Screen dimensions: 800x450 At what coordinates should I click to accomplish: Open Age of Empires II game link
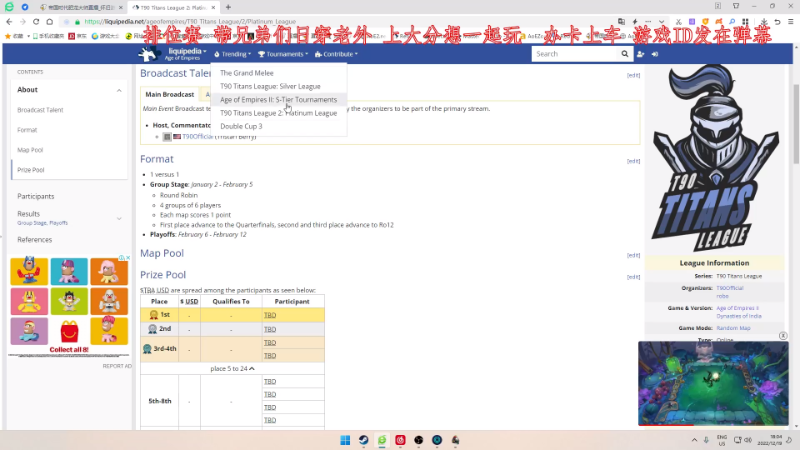coord(737,308)
